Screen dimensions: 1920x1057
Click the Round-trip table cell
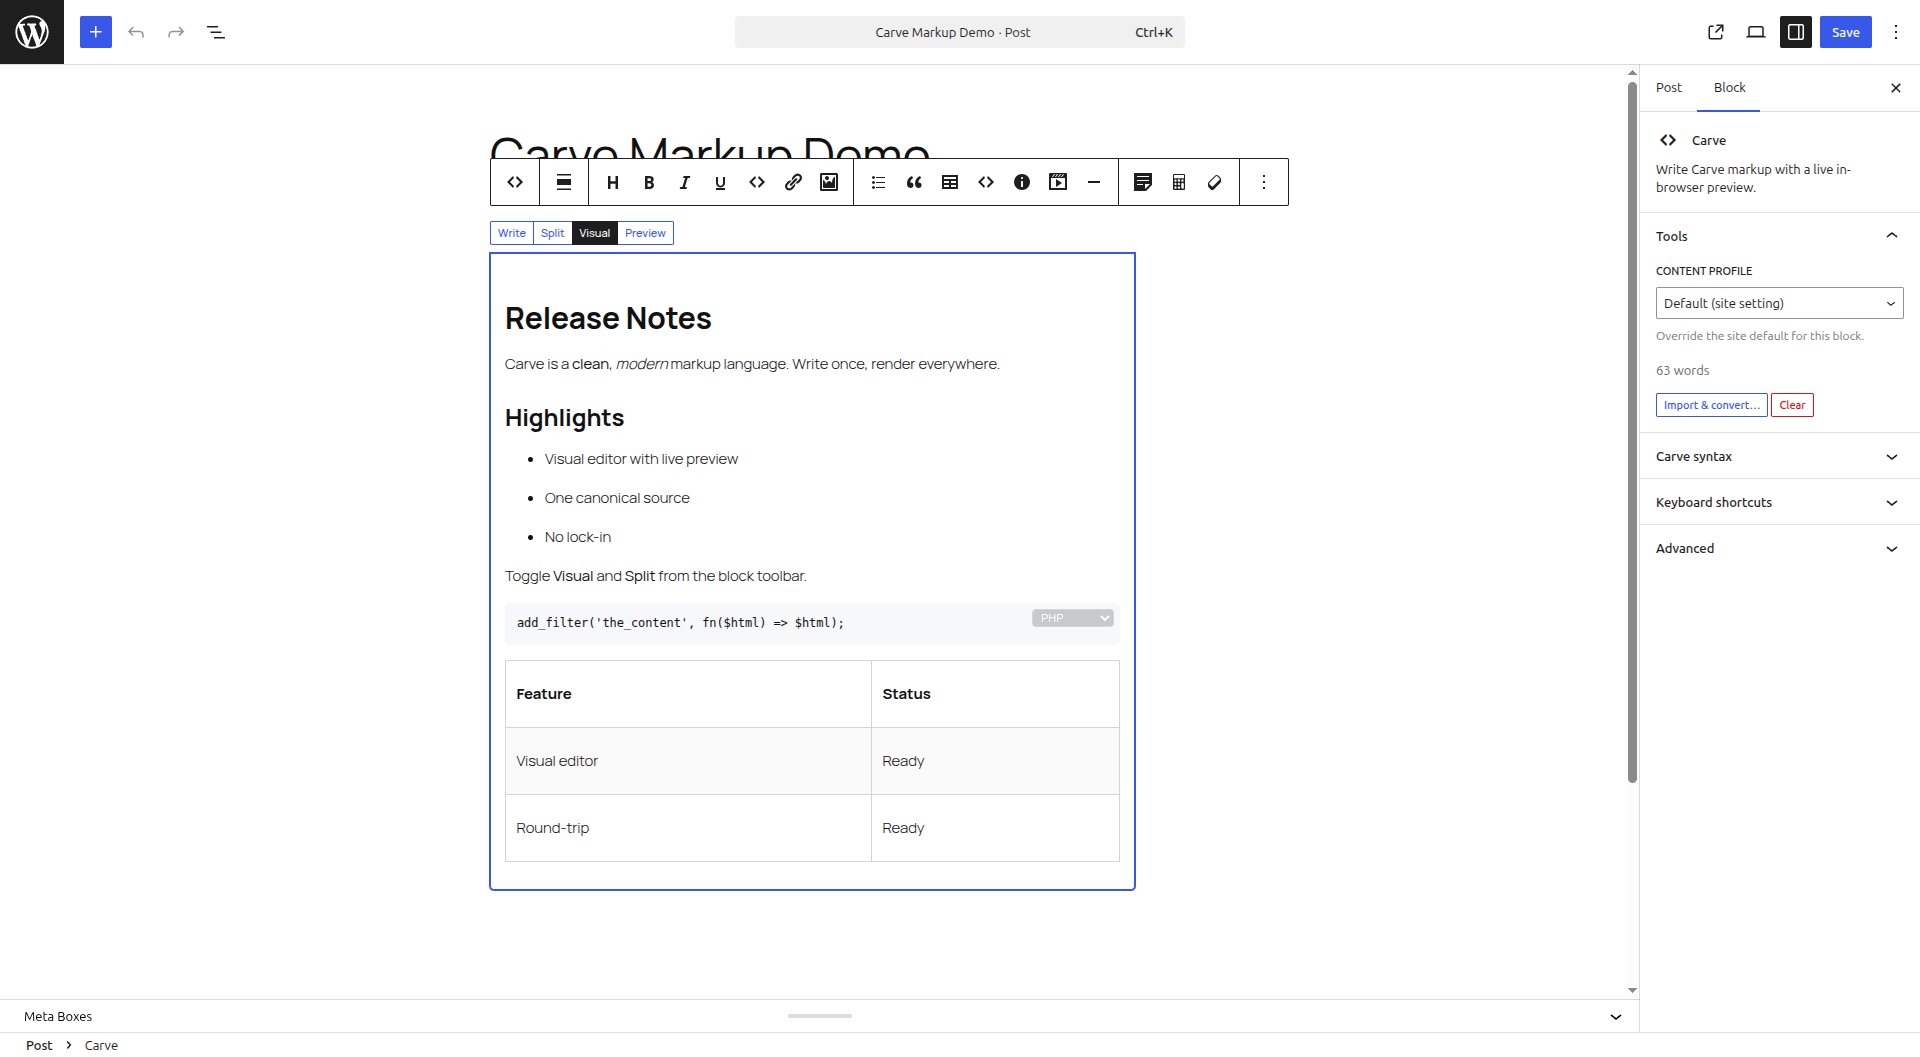[x=688, y=828]
